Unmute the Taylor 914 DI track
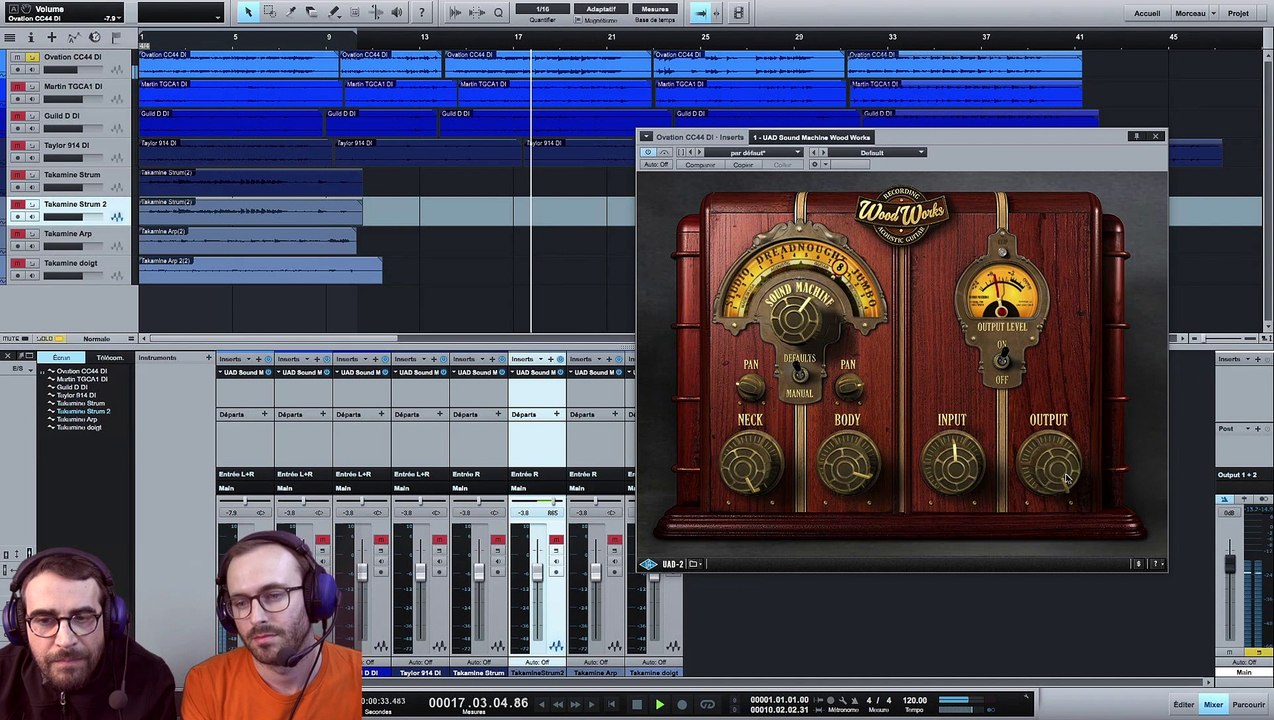The height and width of the screenshot is (720, 1274). click(17, 146)
